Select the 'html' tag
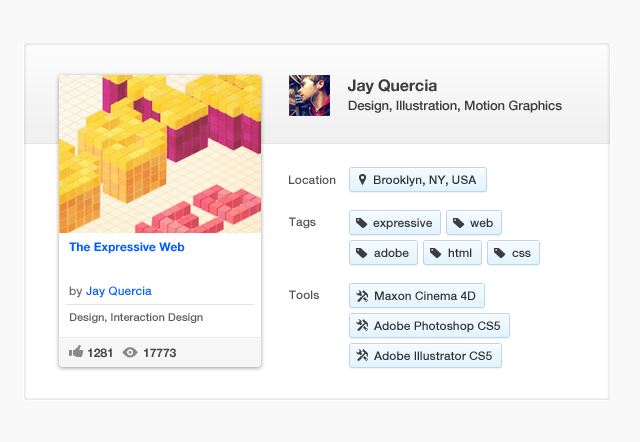Image resolution: width=640 pixels, height=442 pixels. pos(452,253)
